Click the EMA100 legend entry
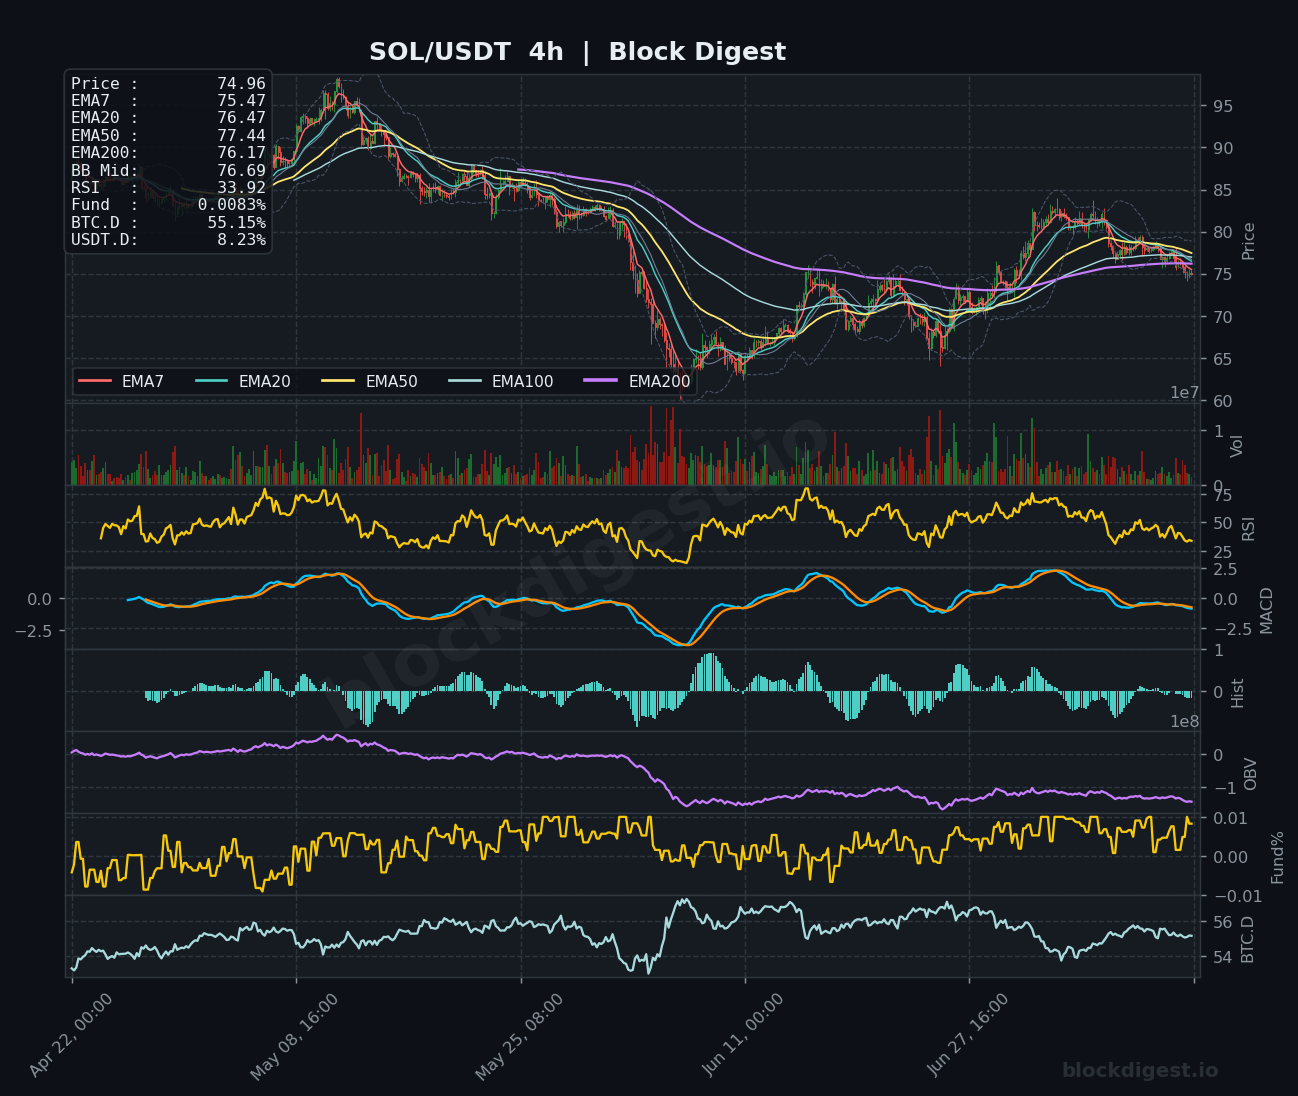The image size is (1298, 1096). [501, 382]
